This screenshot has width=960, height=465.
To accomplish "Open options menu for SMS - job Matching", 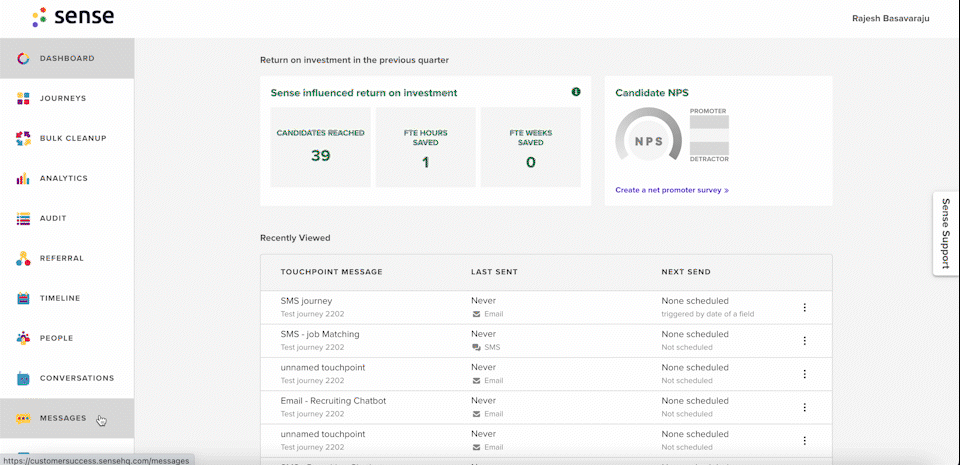I will click(804, 341).
